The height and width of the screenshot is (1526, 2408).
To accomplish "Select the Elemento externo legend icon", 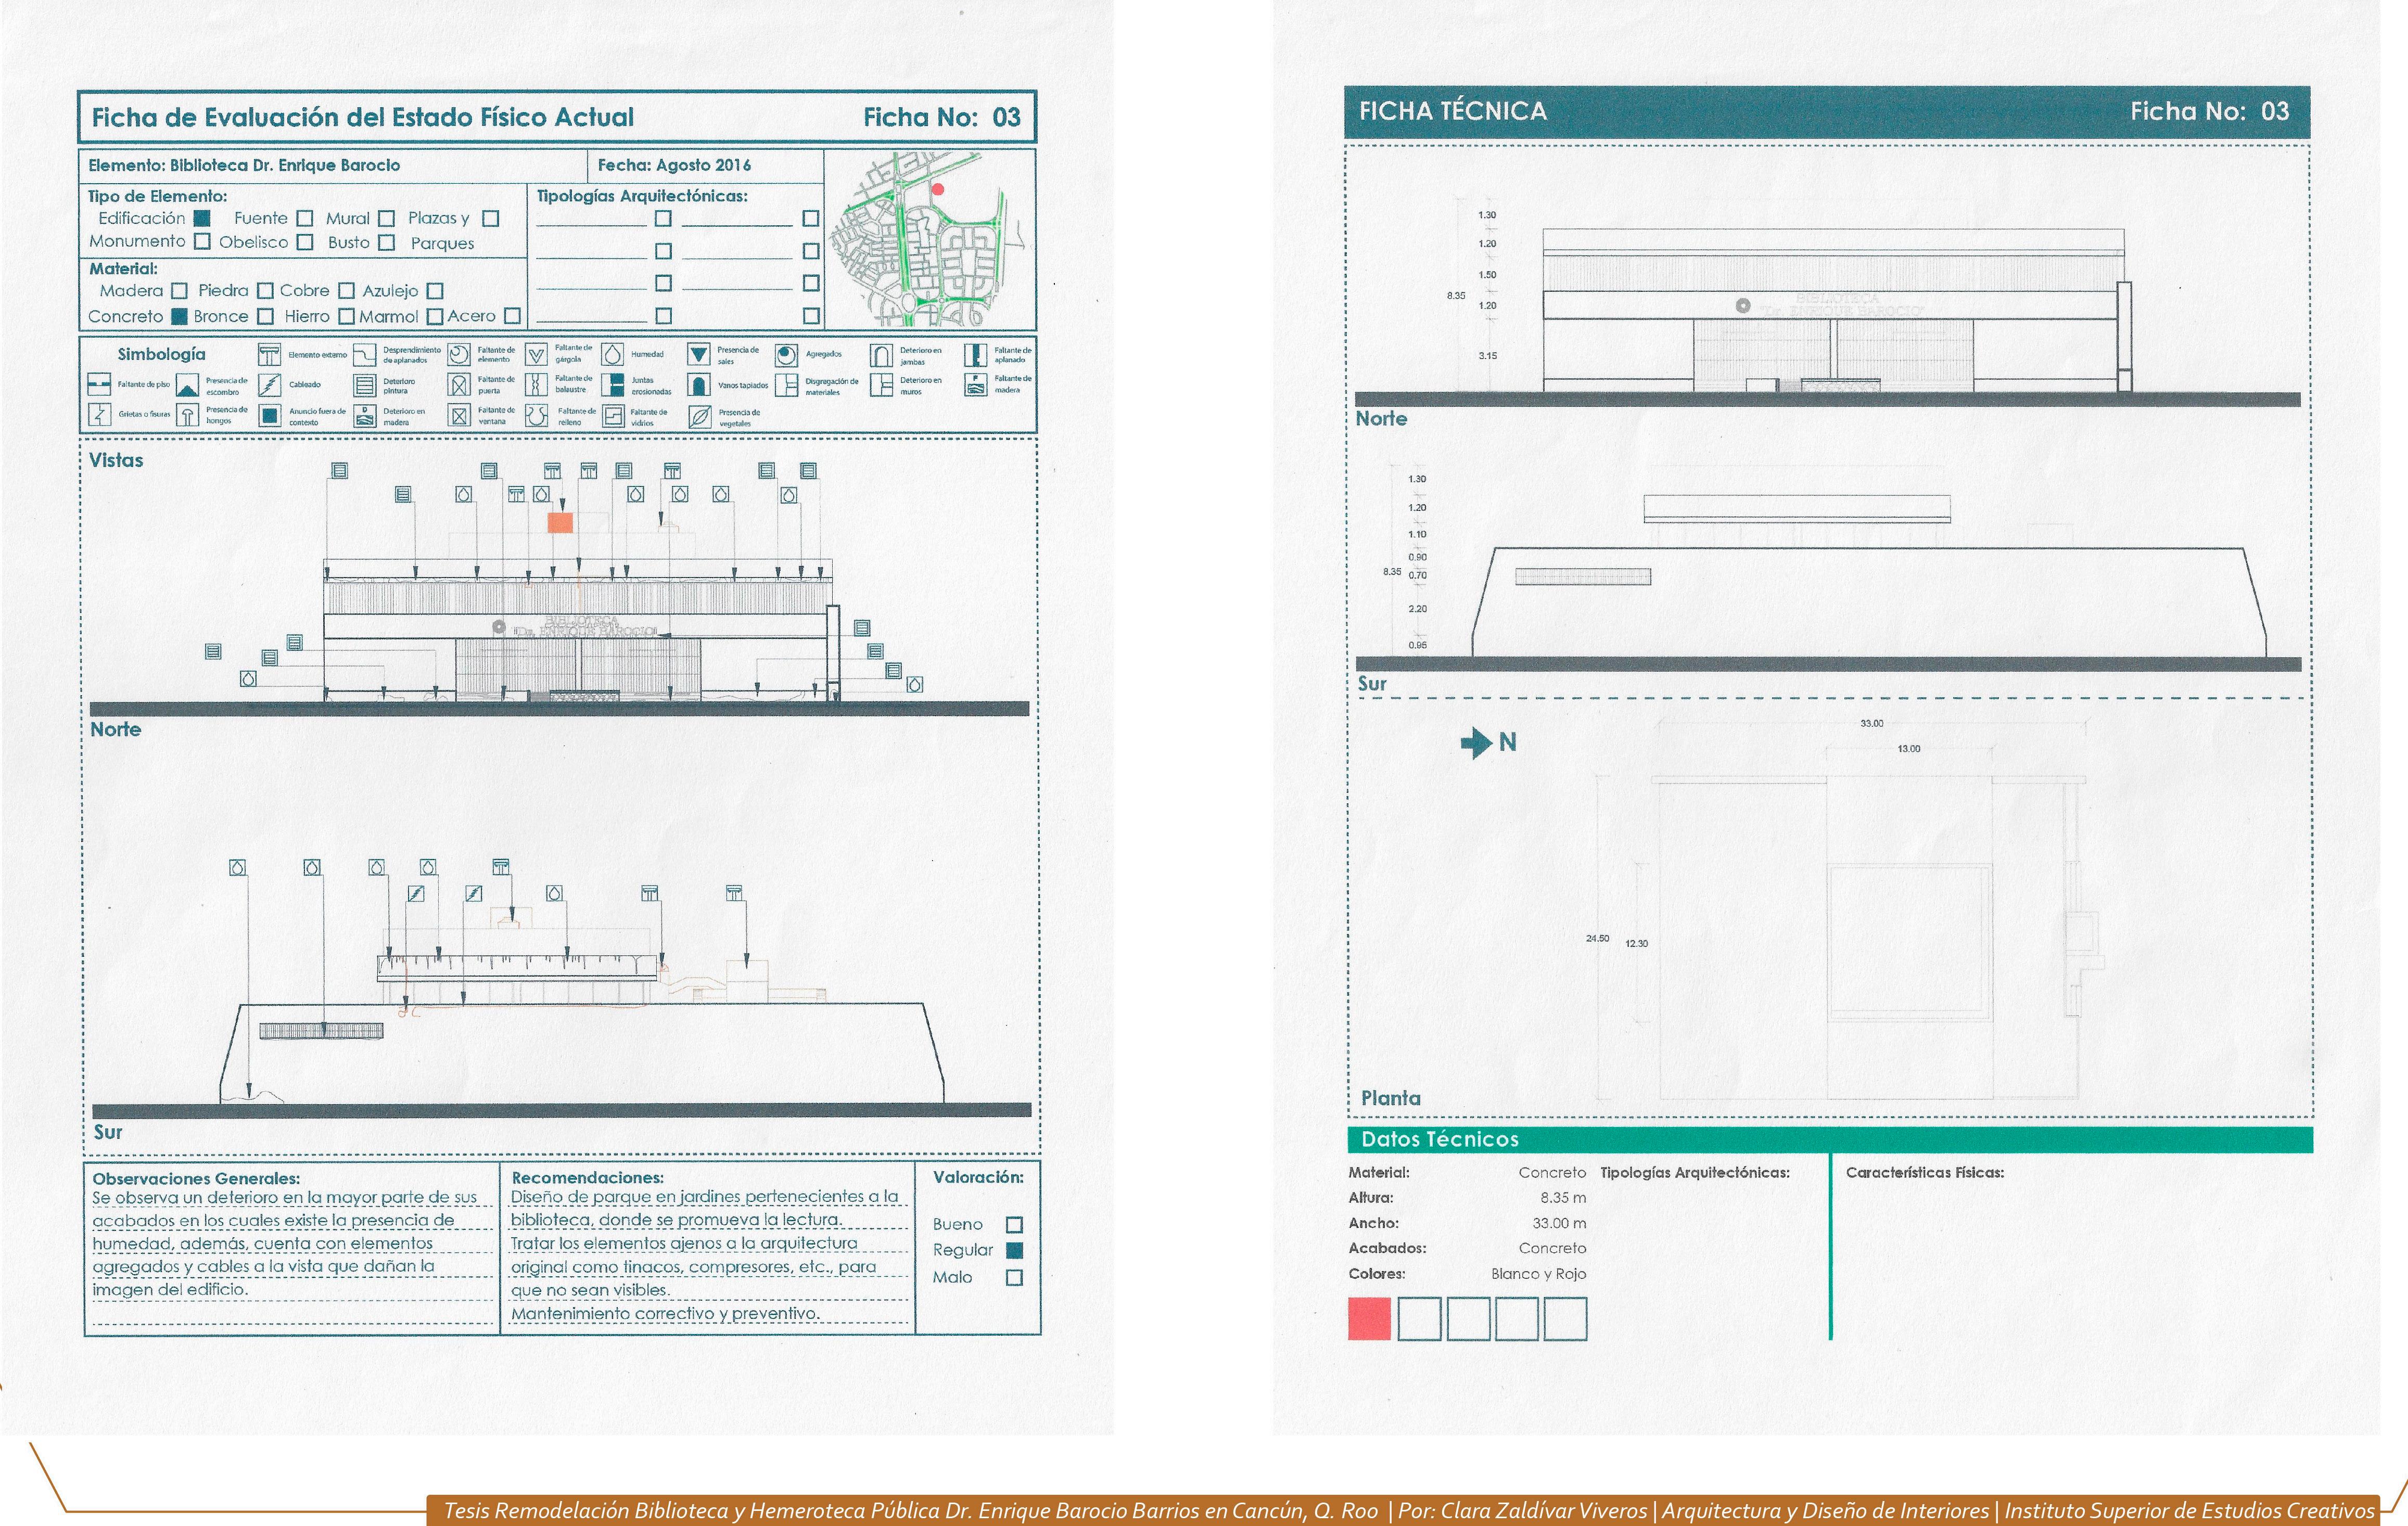I will (269, 355).
